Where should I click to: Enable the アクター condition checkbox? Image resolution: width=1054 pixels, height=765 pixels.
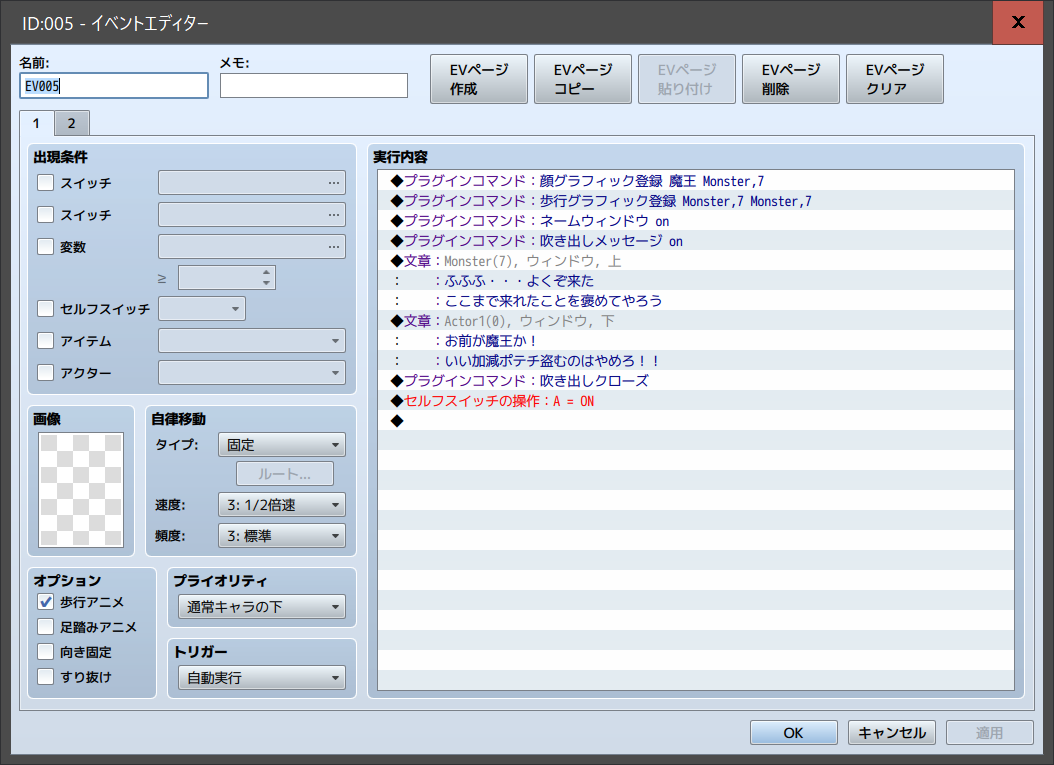pyautogui.click(x=46, y=372)
